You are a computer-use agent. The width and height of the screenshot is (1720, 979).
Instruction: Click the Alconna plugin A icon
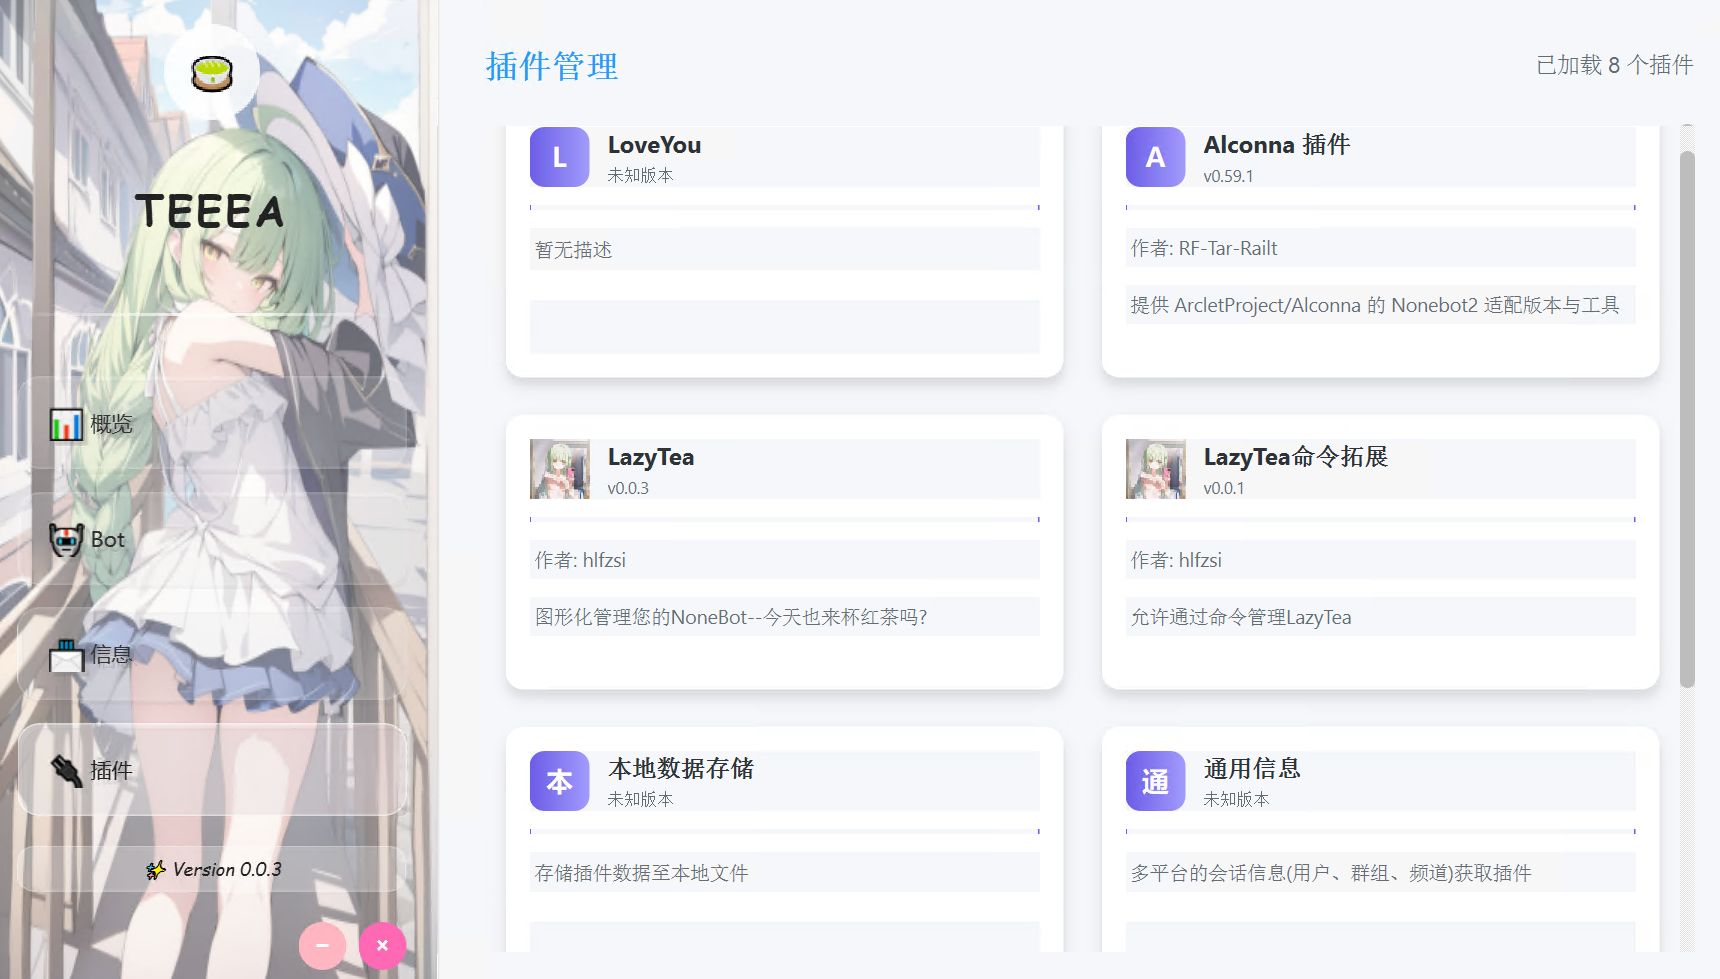pyautogui.click(x=1155, y=157)
